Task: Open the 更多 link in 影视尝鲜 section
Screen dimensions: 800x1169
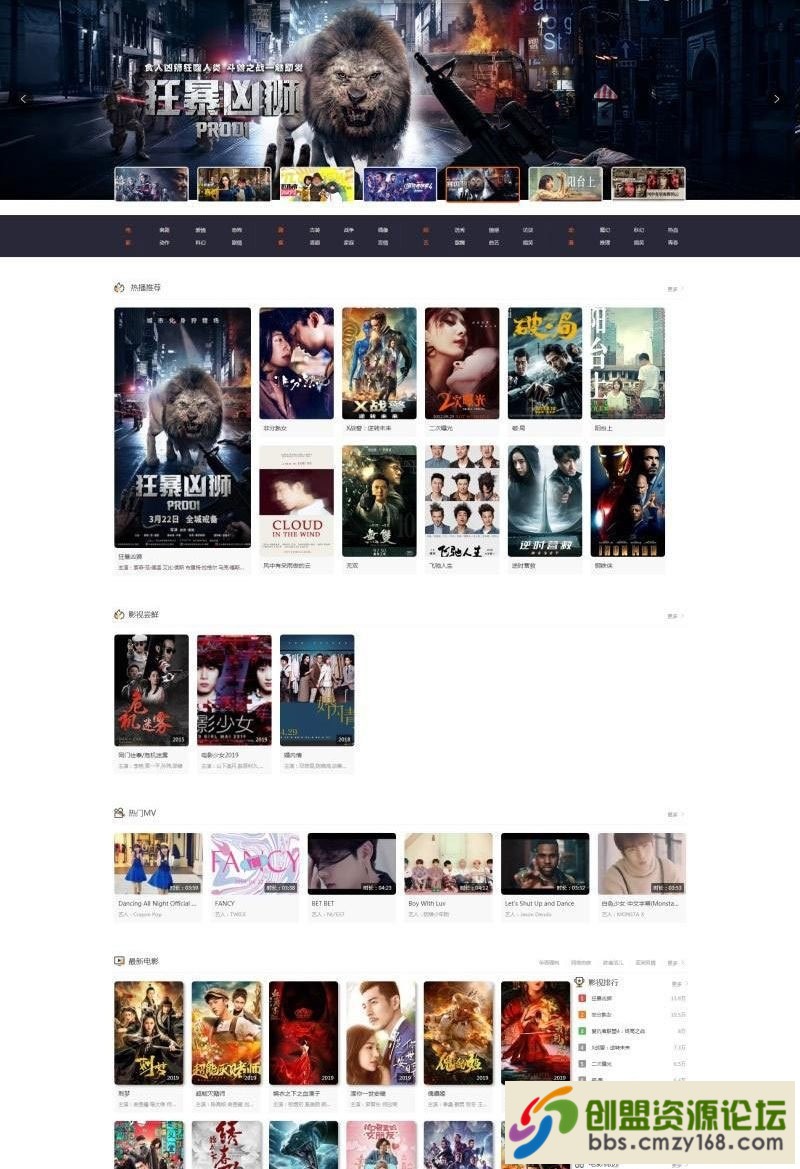Action: click(674, 616)
